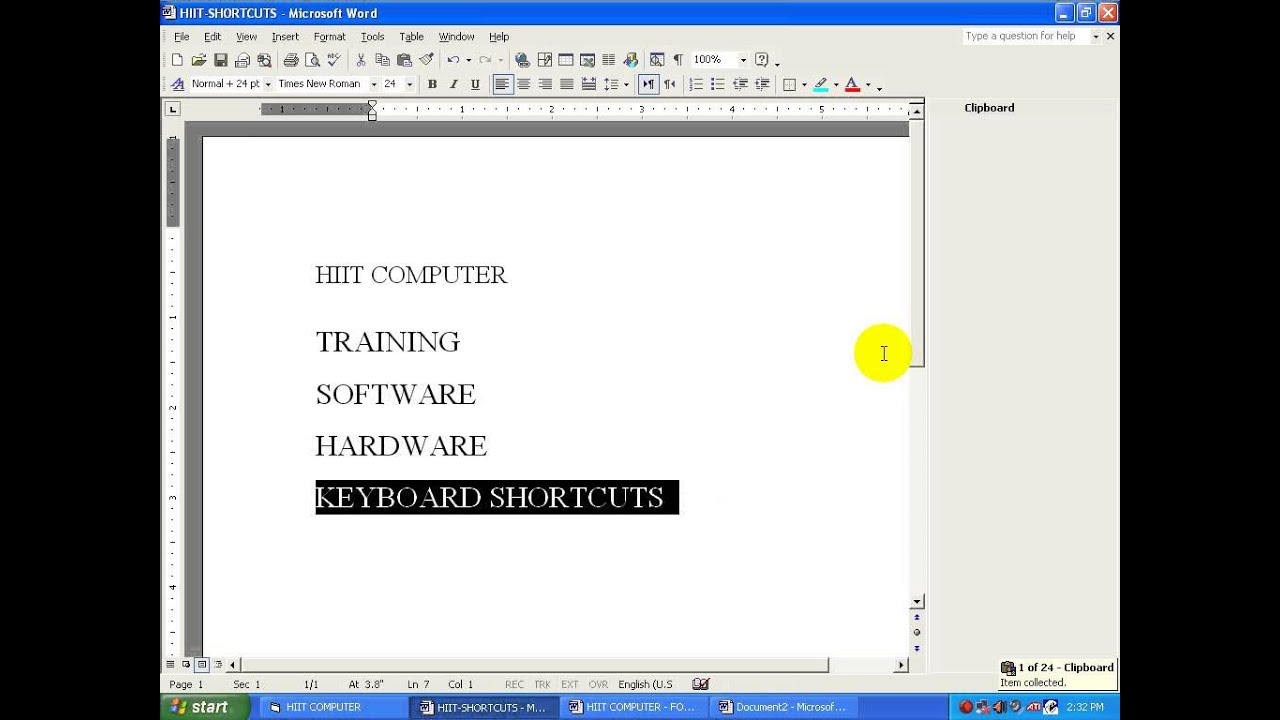Screen dimensions: 1280x720
Task: Toggle Bold formatting
Action: point(432,84)
